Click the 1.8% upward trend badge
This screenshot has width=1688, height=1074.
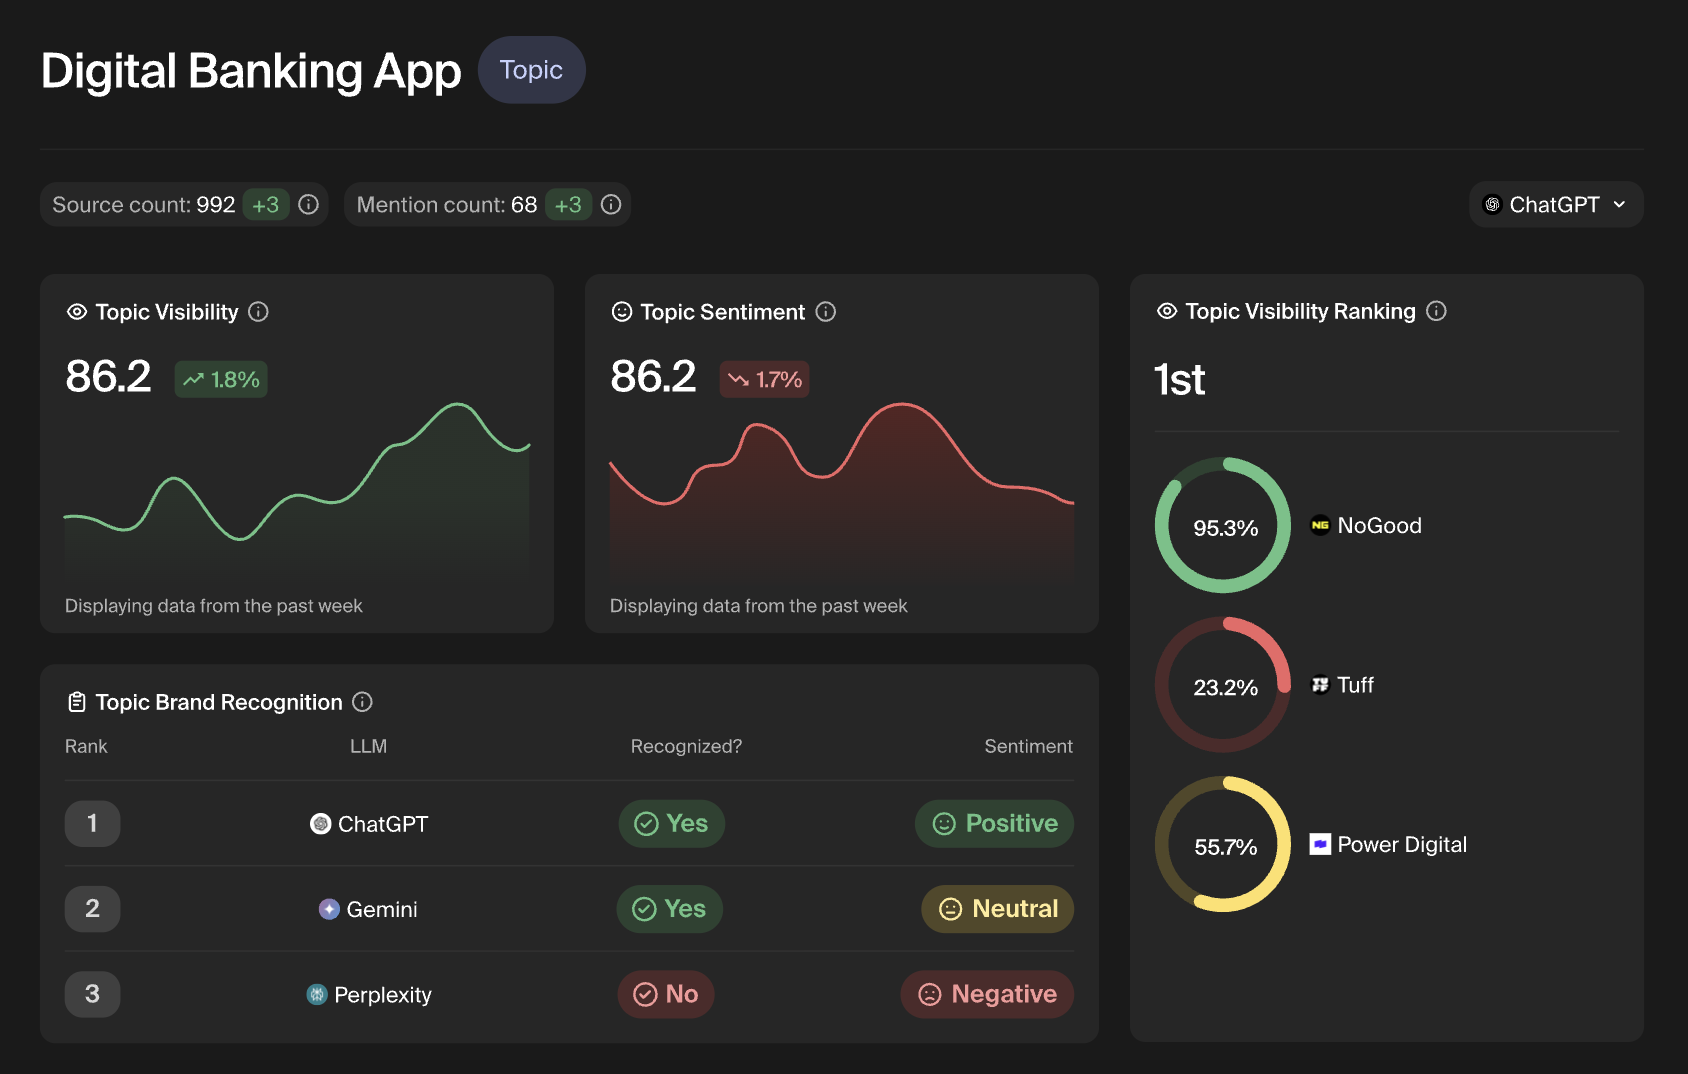221,379
